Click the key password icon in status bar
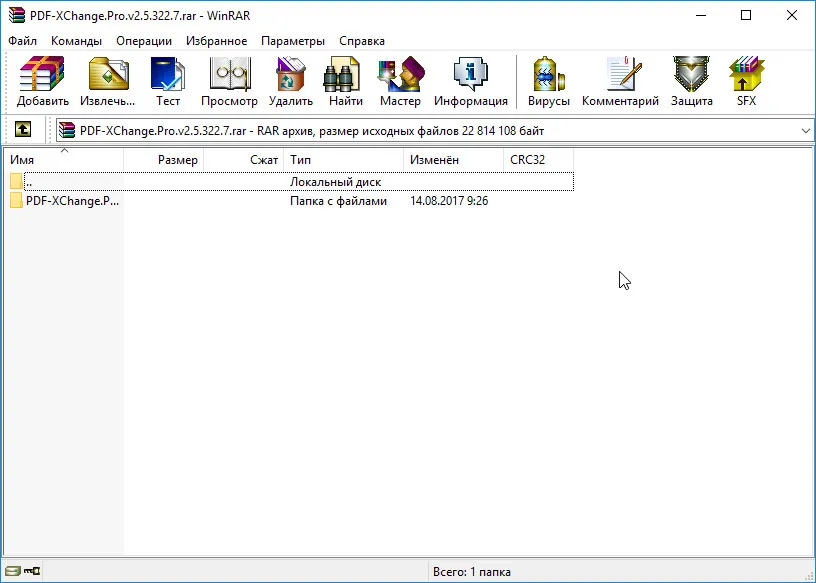 pyautogui.click(x=32, y=571)
